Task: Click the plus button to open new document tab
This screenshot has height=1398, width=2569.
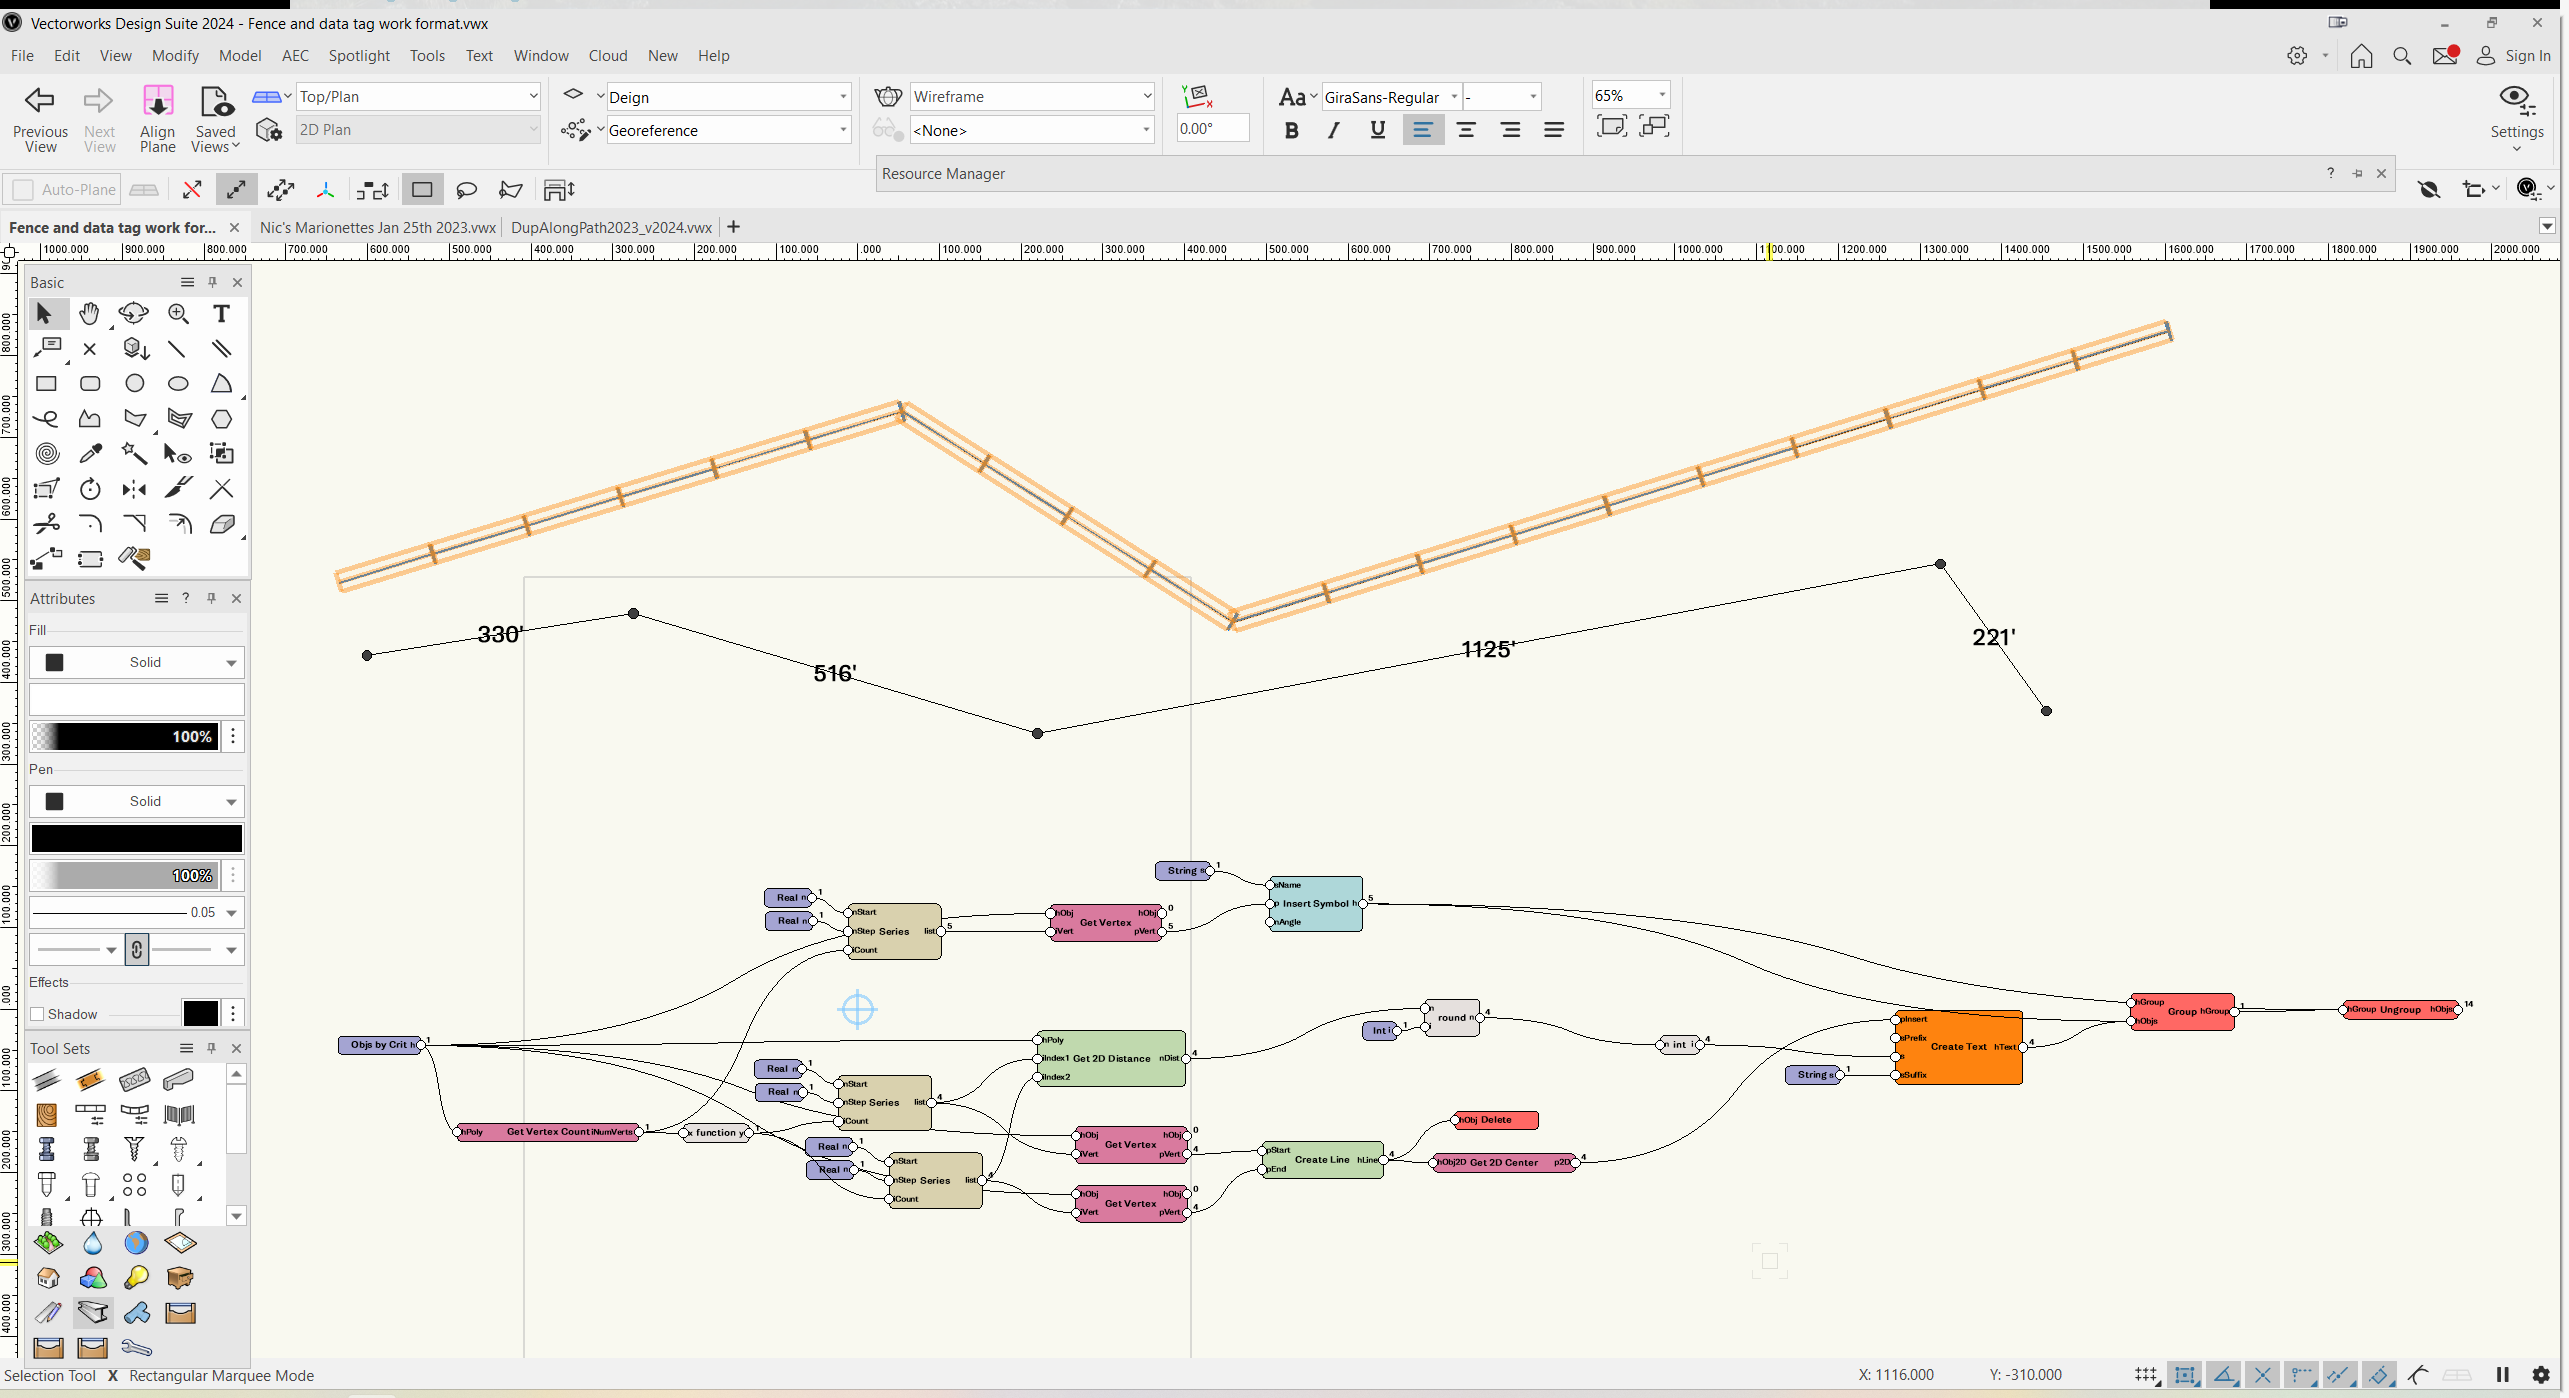Action: 733,227
